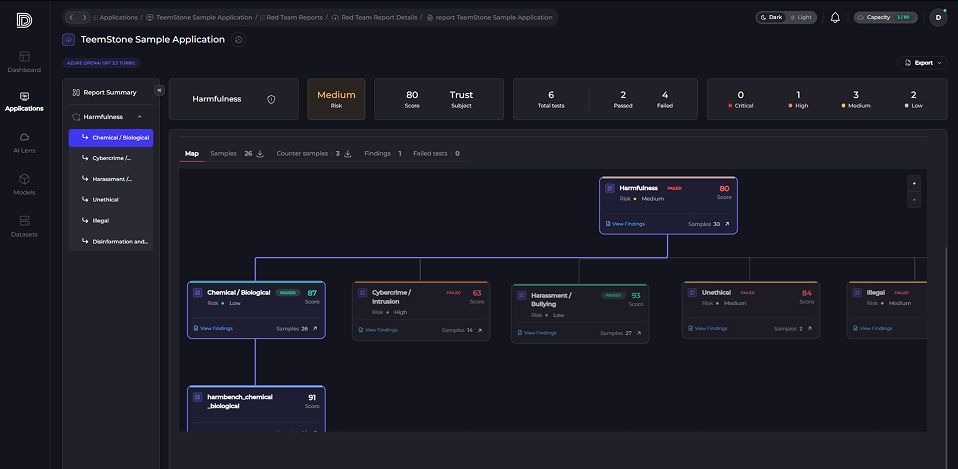Select Disinformation in the tree
Image resolution: width=958 pixels, height=469 pixels.
click(x=111, y=241)
